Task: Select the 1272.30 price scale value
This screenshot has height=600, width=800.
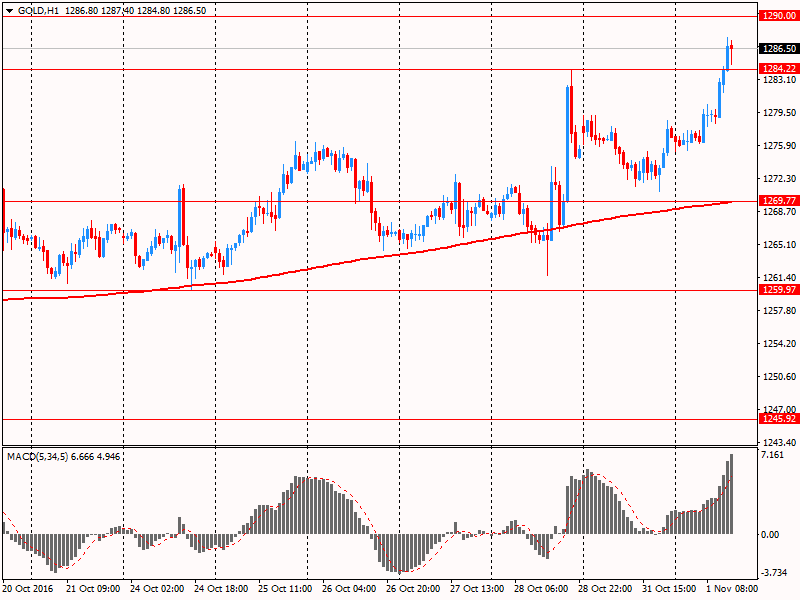Action: pyautogui.click(x=779, y=179)
